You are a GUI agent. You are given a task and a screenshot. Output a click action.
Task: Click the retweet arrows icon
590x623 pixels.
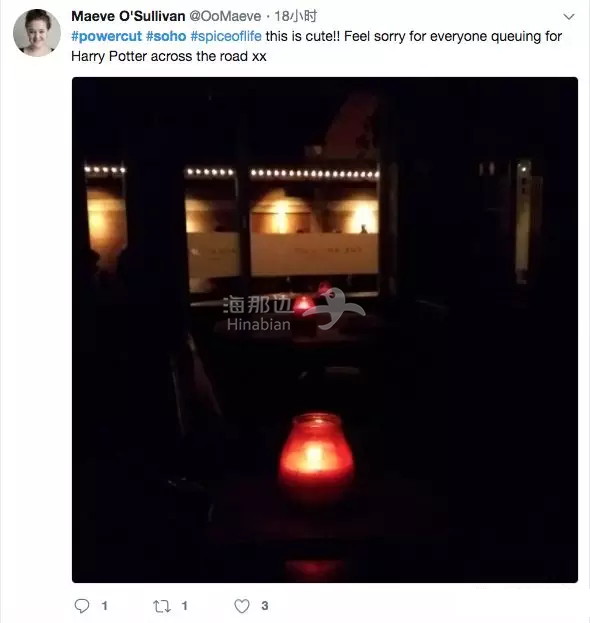point(162,606)
